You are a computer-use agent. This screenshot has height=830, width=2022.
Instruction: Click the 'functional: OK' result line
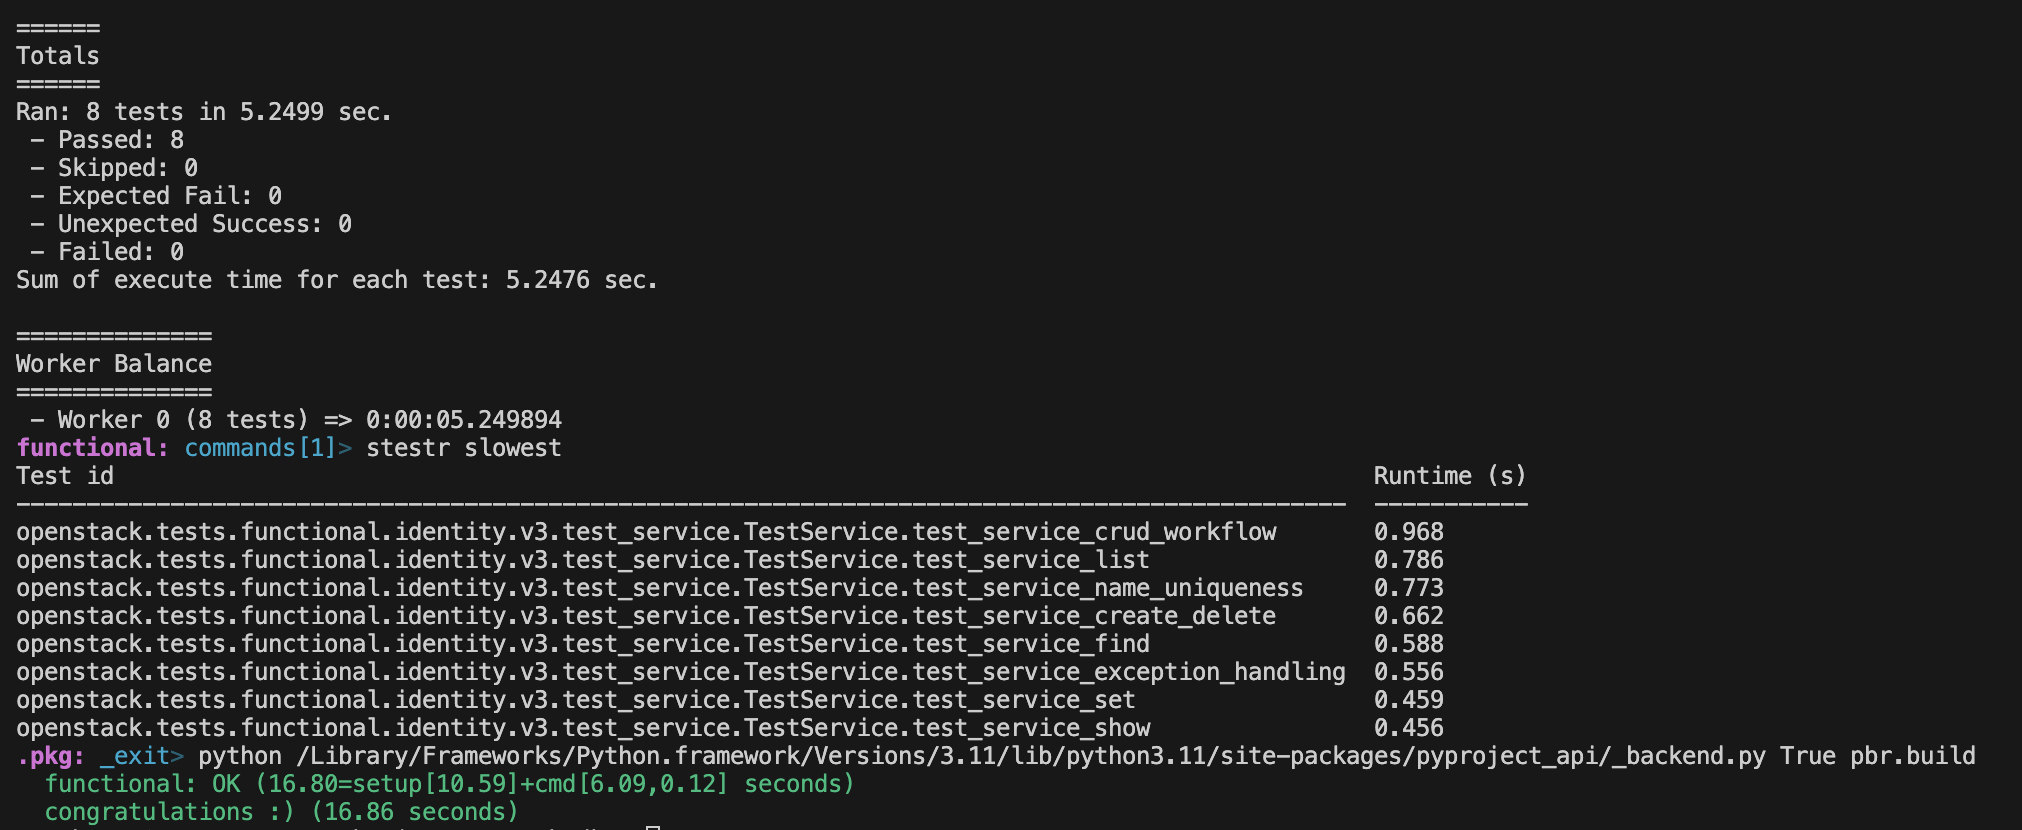[x=450, y=784]
